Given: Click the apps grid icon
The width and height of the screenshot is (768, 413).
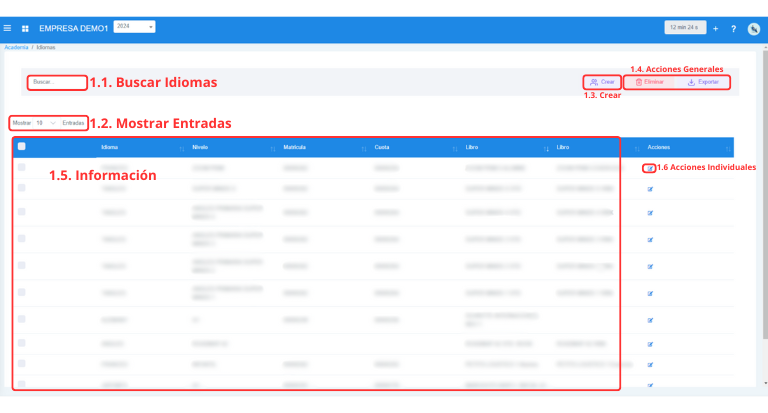Looking at the screenshot, I should [x=25, y=28].
